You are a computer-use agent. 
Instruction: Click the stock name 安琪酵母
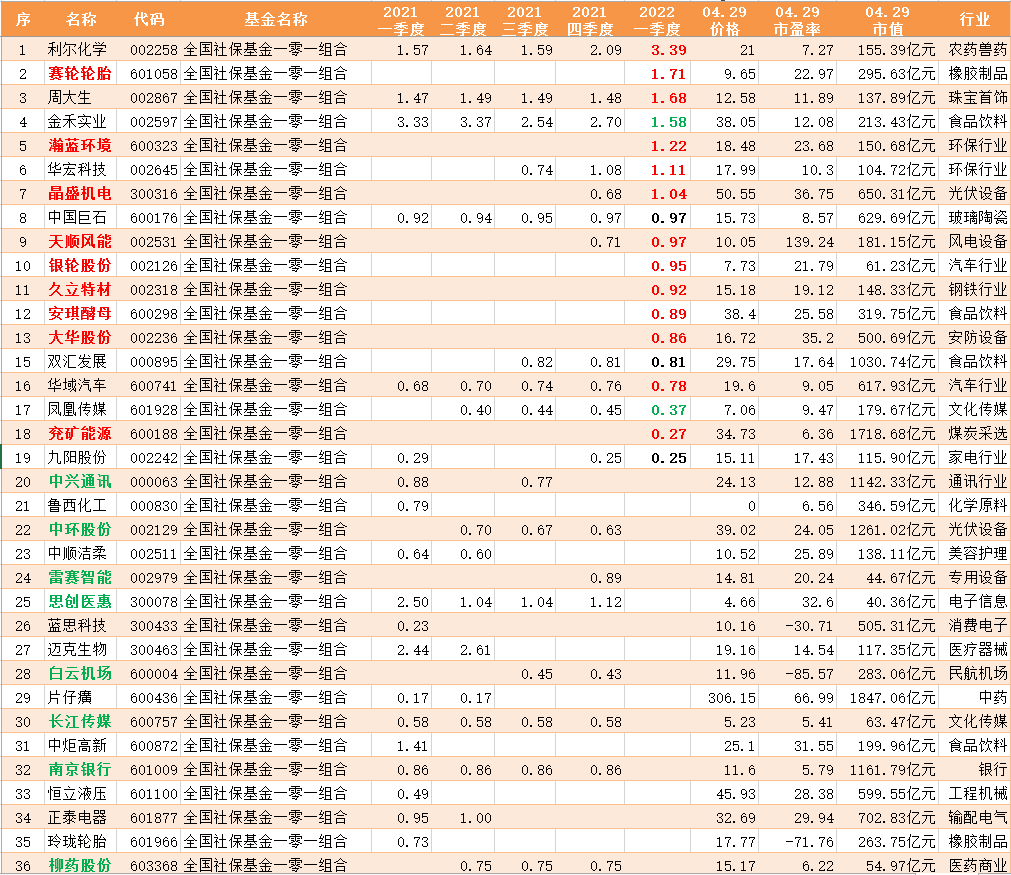80,313
